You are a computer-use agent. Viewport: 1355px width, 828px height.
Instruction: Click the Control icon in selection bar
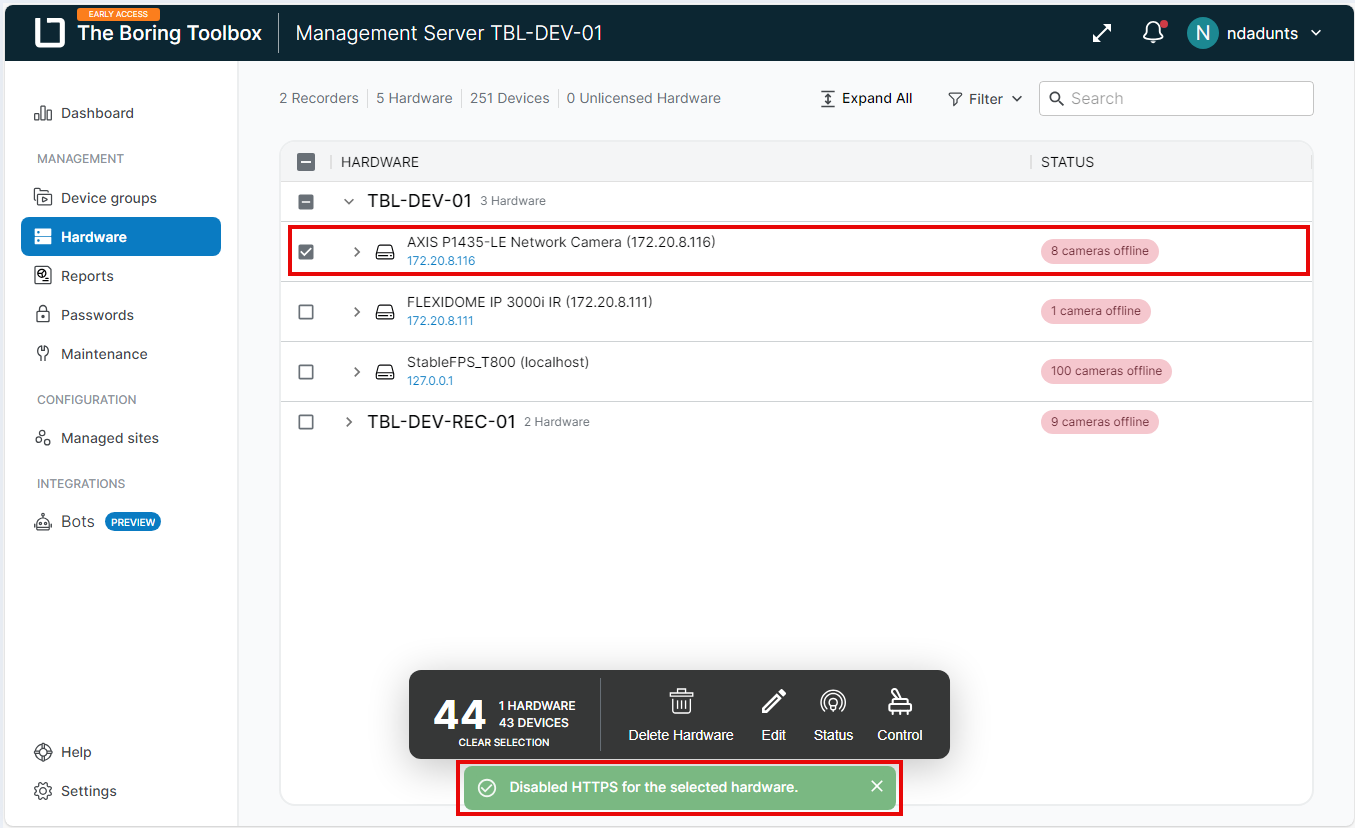[899, 702]
